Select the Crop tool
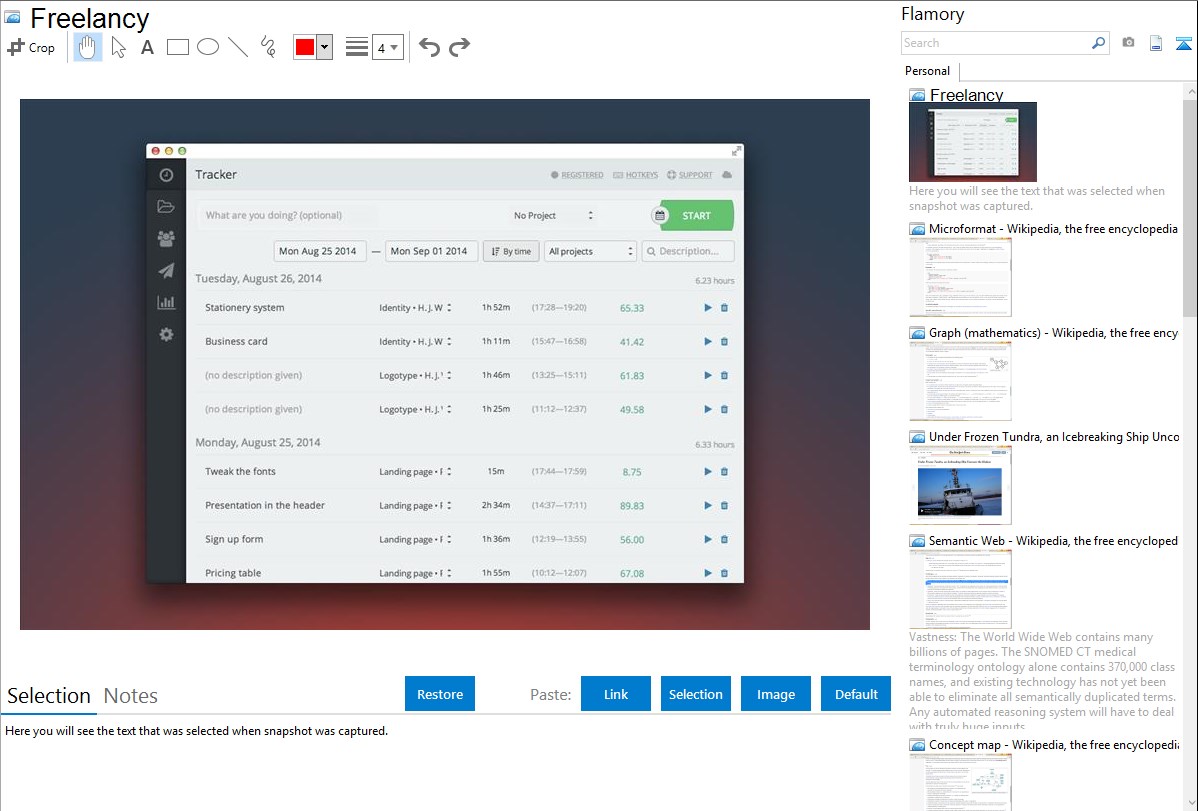Screen dimensions: 1198x811 (x=31, y=47)
